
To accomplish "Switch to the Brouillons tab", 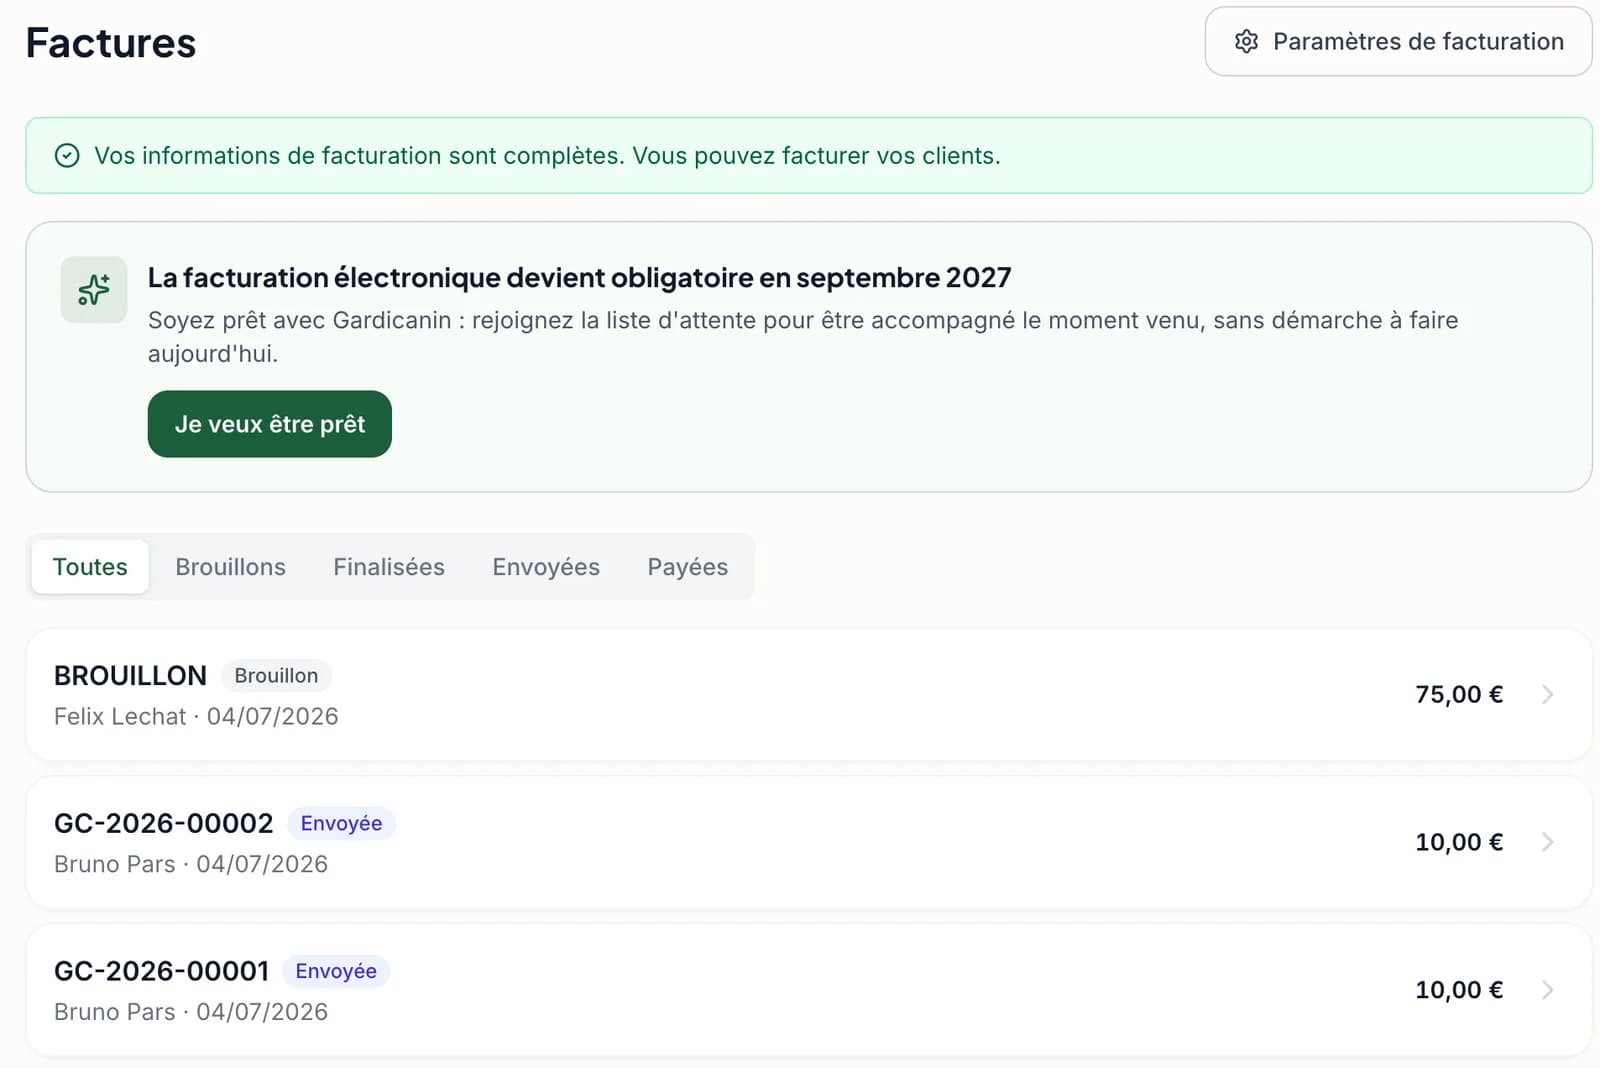I will coord(231,567).
